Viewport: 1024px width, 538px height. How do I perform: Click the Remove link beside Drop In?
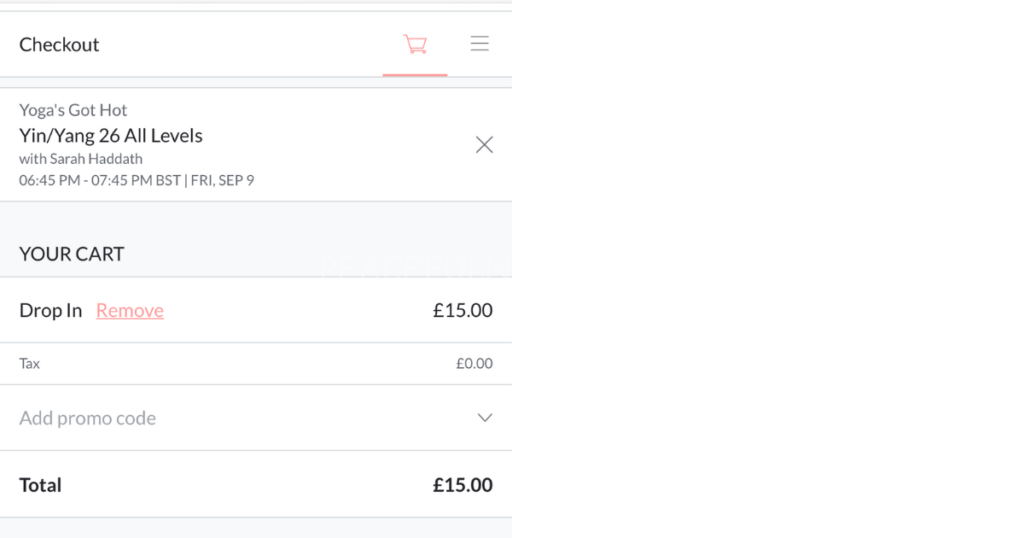(130, 311)
